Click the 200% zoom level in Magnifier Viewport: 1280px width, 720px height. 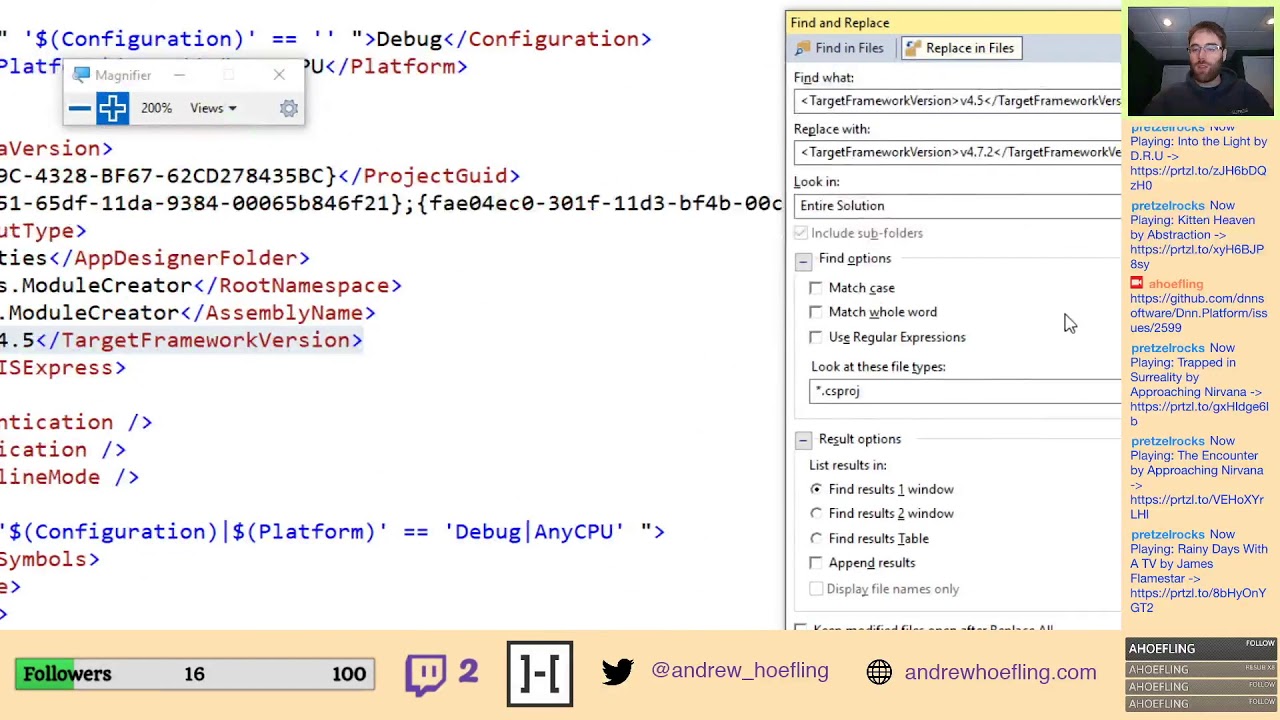coord(156,108)
